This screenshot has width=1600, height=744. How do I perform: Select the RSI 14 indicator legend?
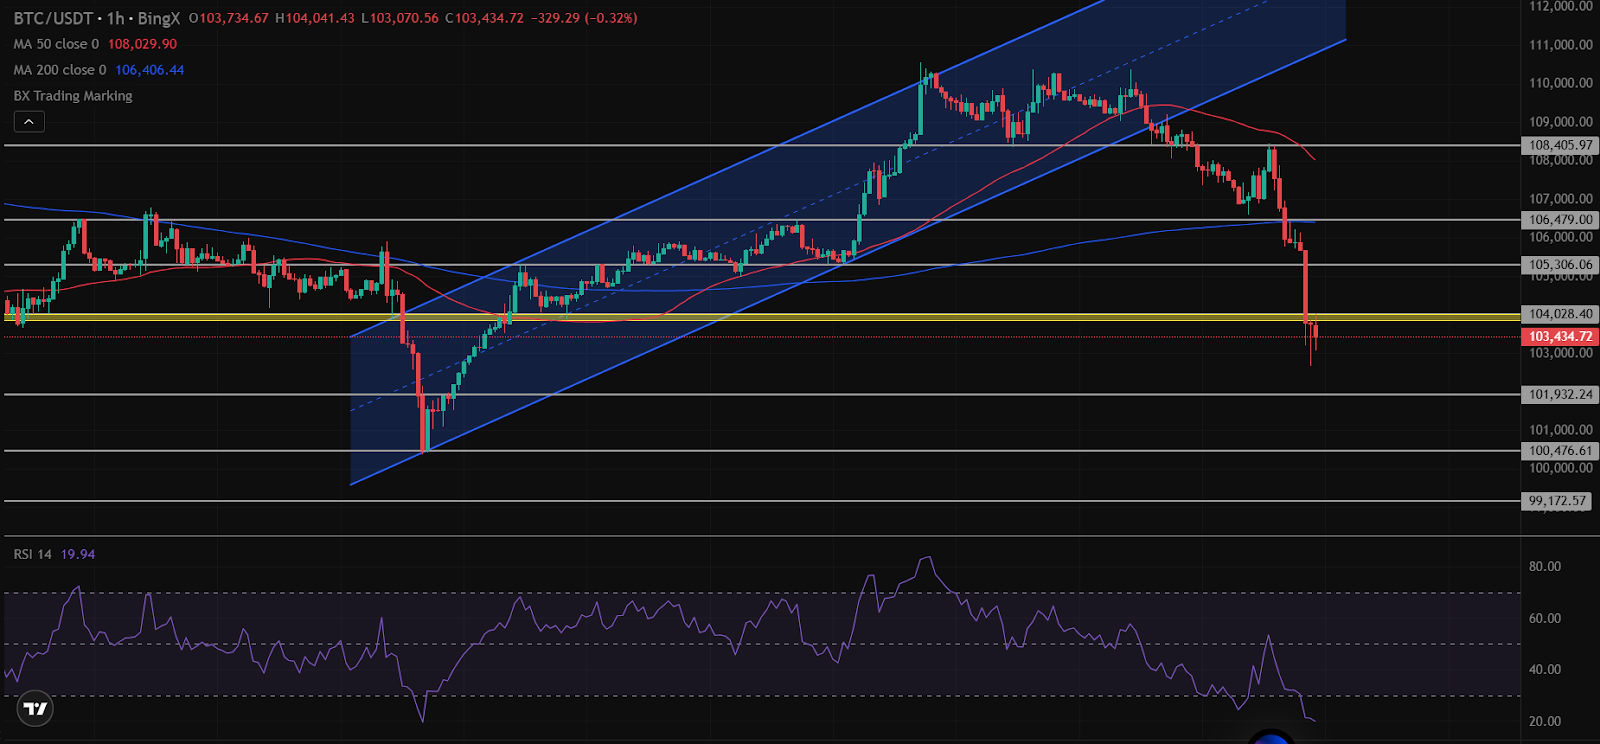[x=32, y=554]
